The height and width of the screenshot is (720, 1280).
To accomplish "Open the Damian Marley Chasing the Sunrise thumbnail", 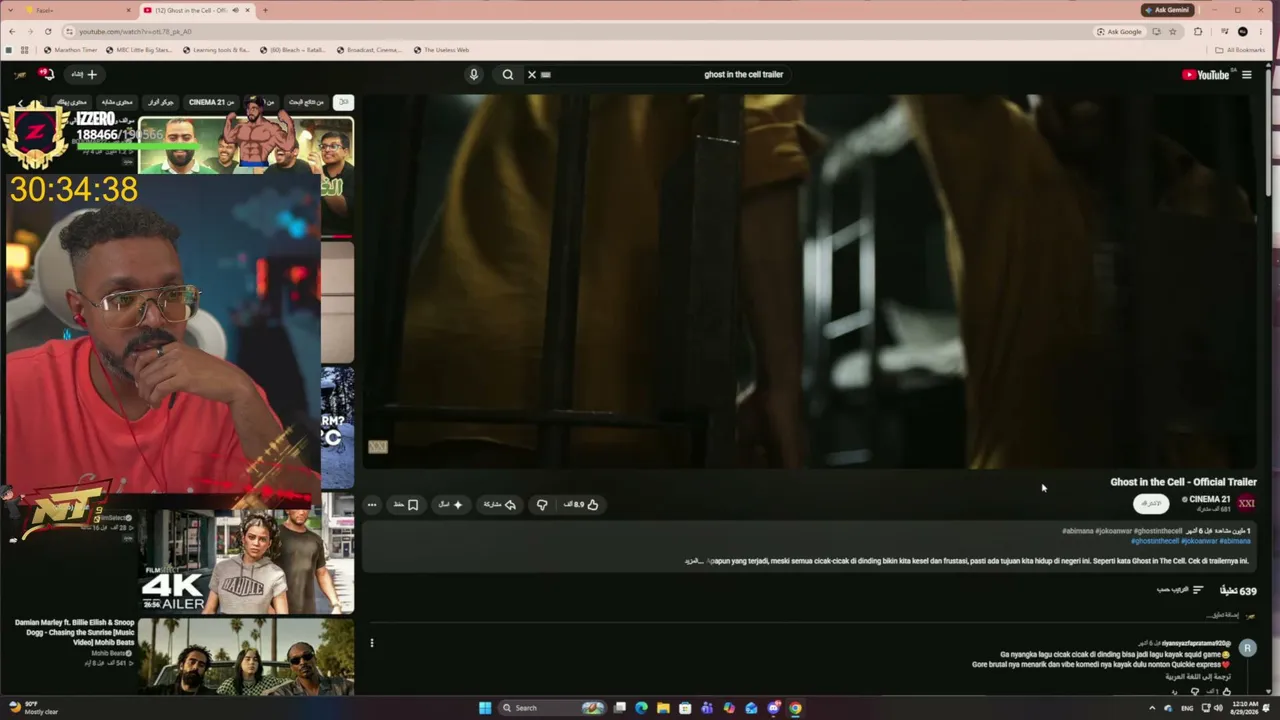I will [246, 656].
